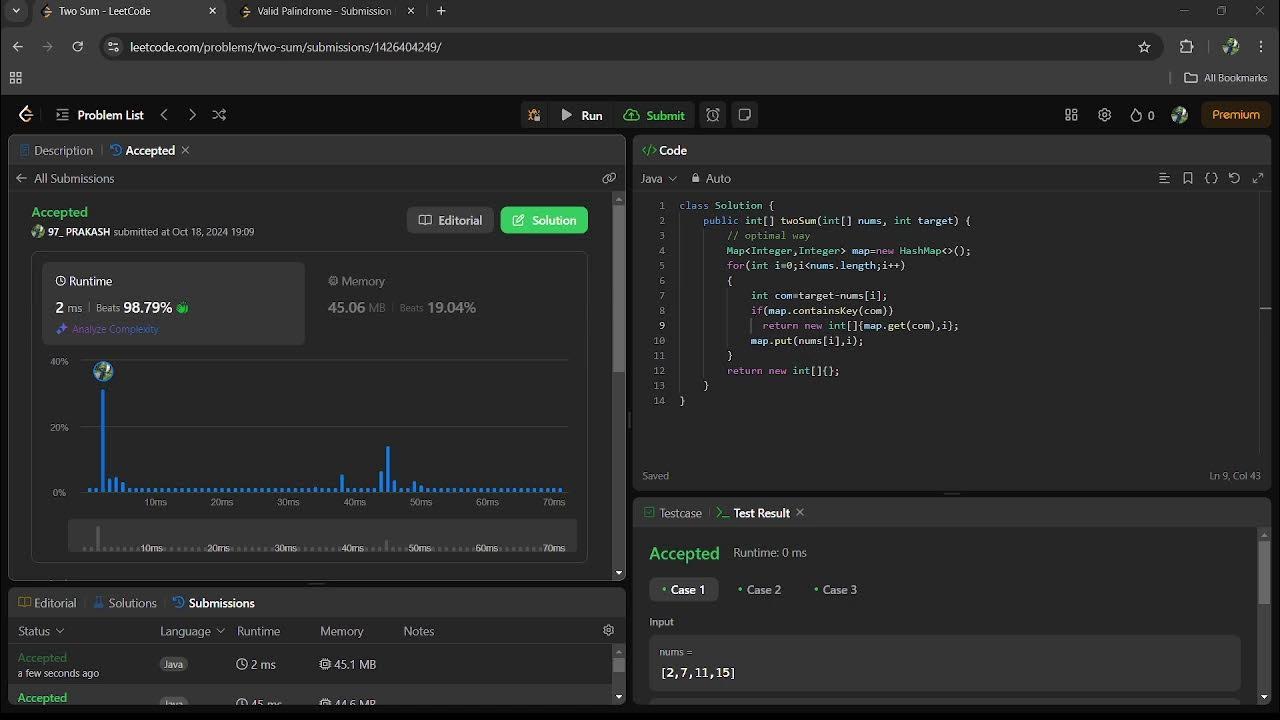This screenshot has height=720, width=1280.
Task: Open the Problem List panel
Action: tap(100, 115)
